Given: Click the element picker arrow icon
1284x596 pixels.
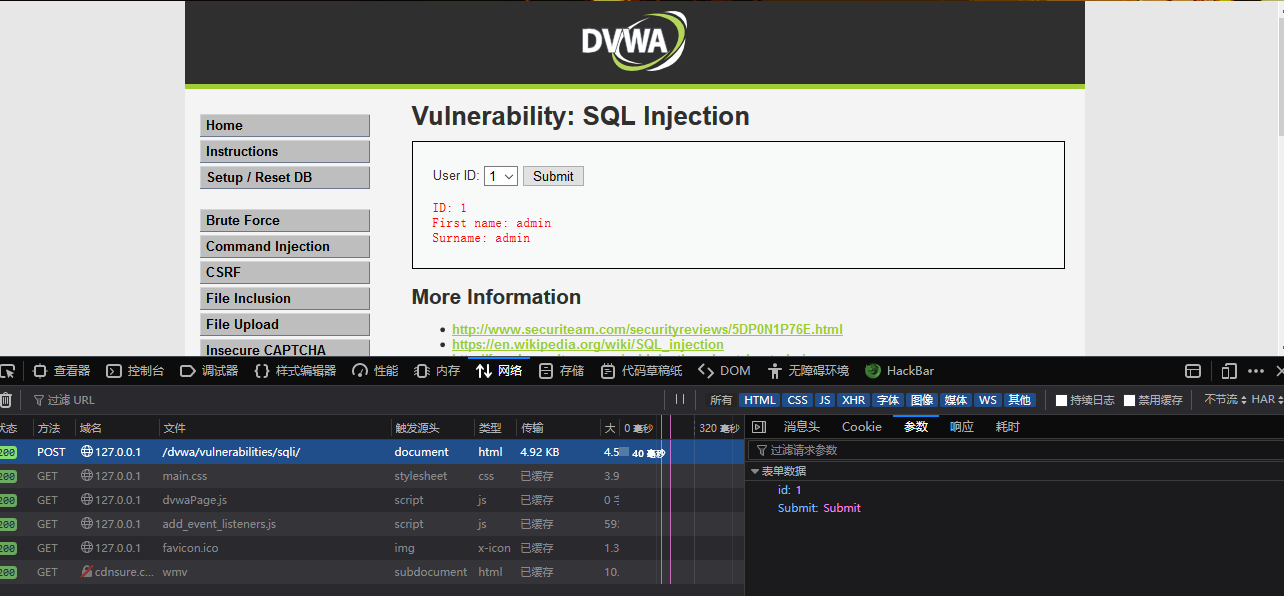Looking at the screenshot, I should pyautogui.click(x=8, y=371).
